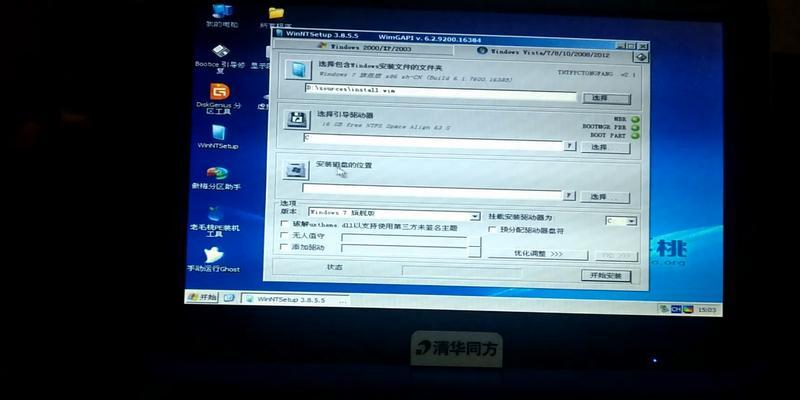Click the boot drive path field
This screenshot has height=400, width=800.
click(x=433, y=142)
